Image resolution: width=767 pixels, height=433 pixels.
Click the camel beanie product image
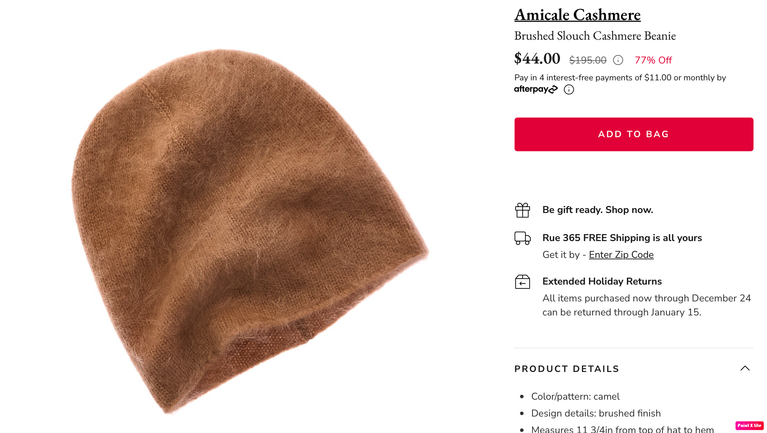click(249, 231)
